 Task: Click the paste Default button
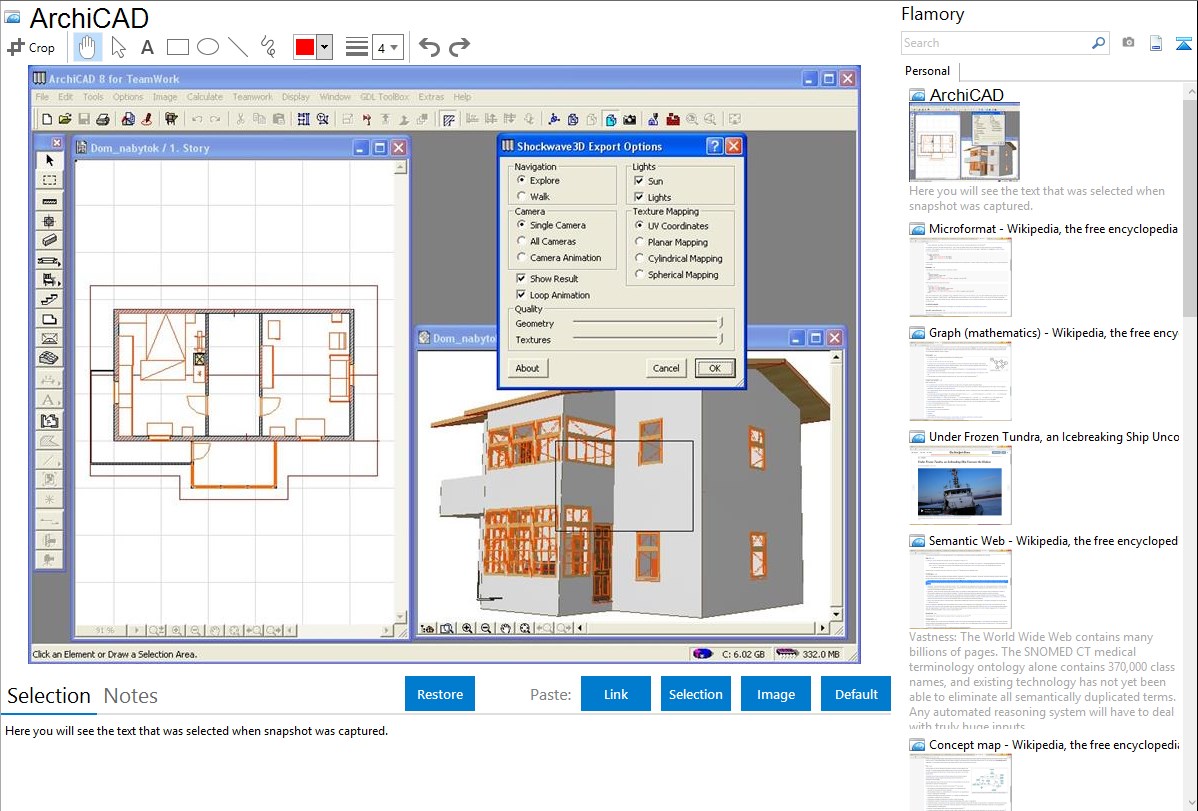[x=856, y=694]
